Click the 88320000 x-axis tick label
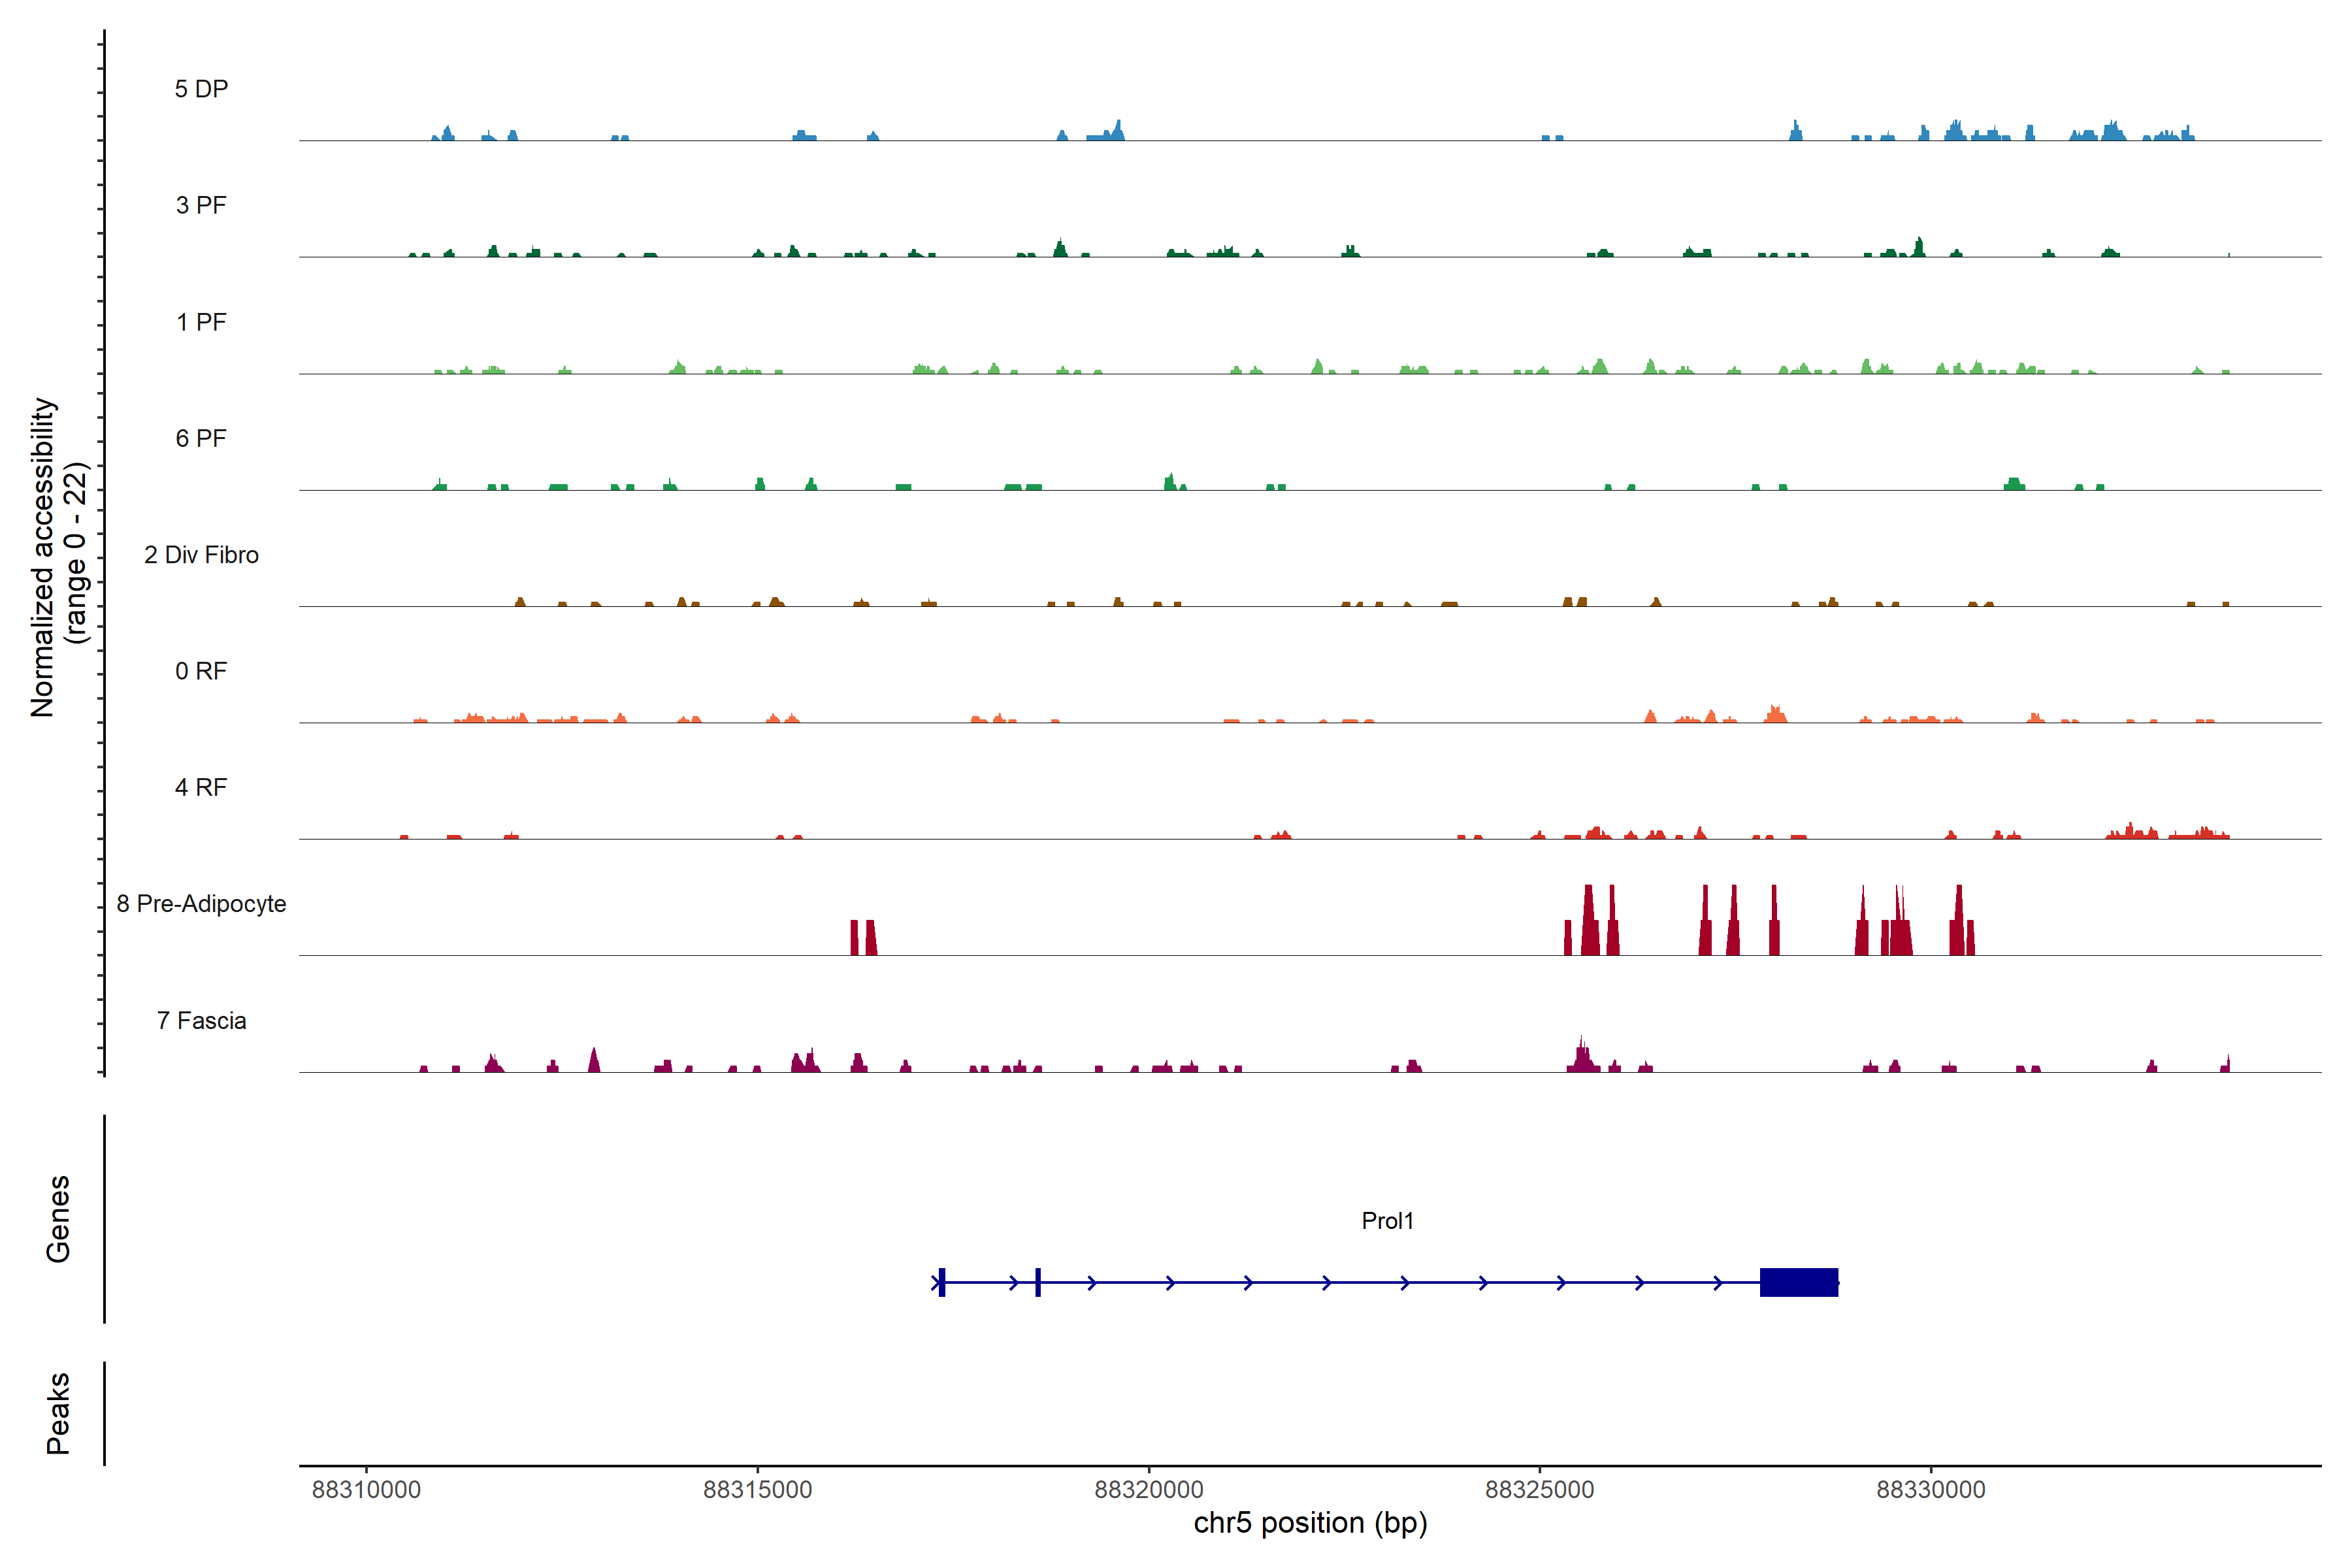 coord(1148,1489)
